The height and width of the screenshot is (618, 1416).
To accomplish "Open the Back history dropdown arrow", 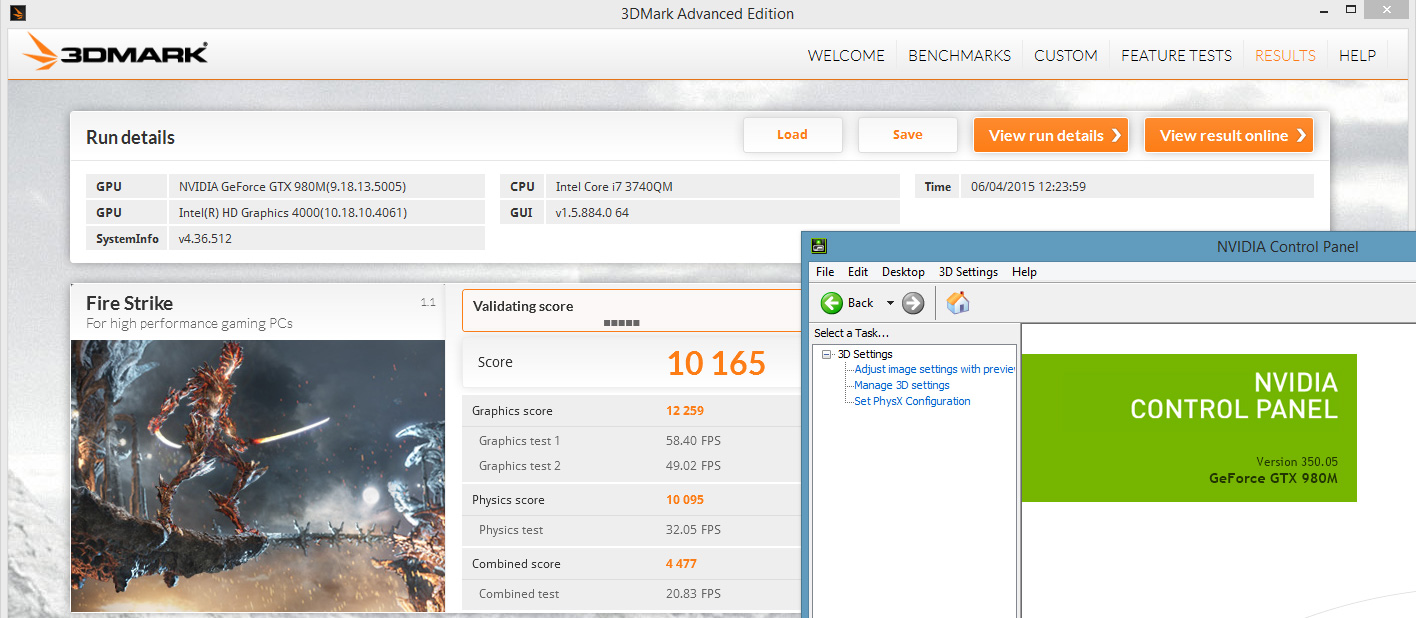I will [x=890, y=303].
